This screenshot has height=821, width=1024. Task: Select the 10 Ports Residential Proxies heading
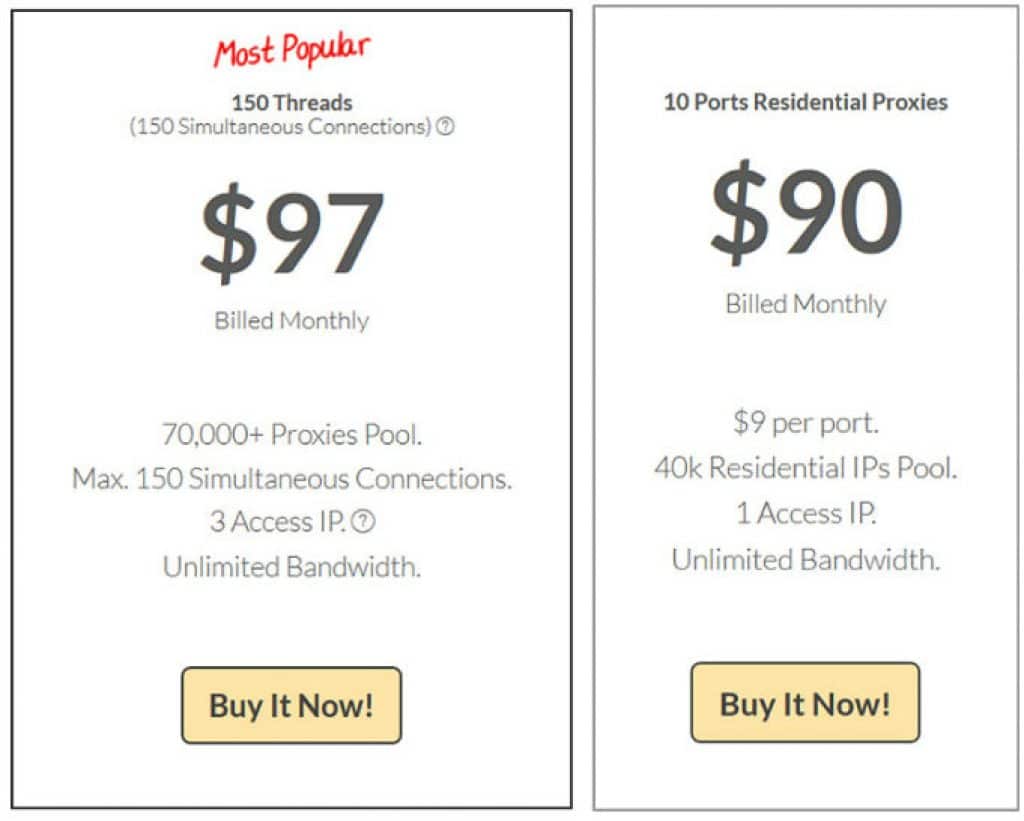[805, 102]
